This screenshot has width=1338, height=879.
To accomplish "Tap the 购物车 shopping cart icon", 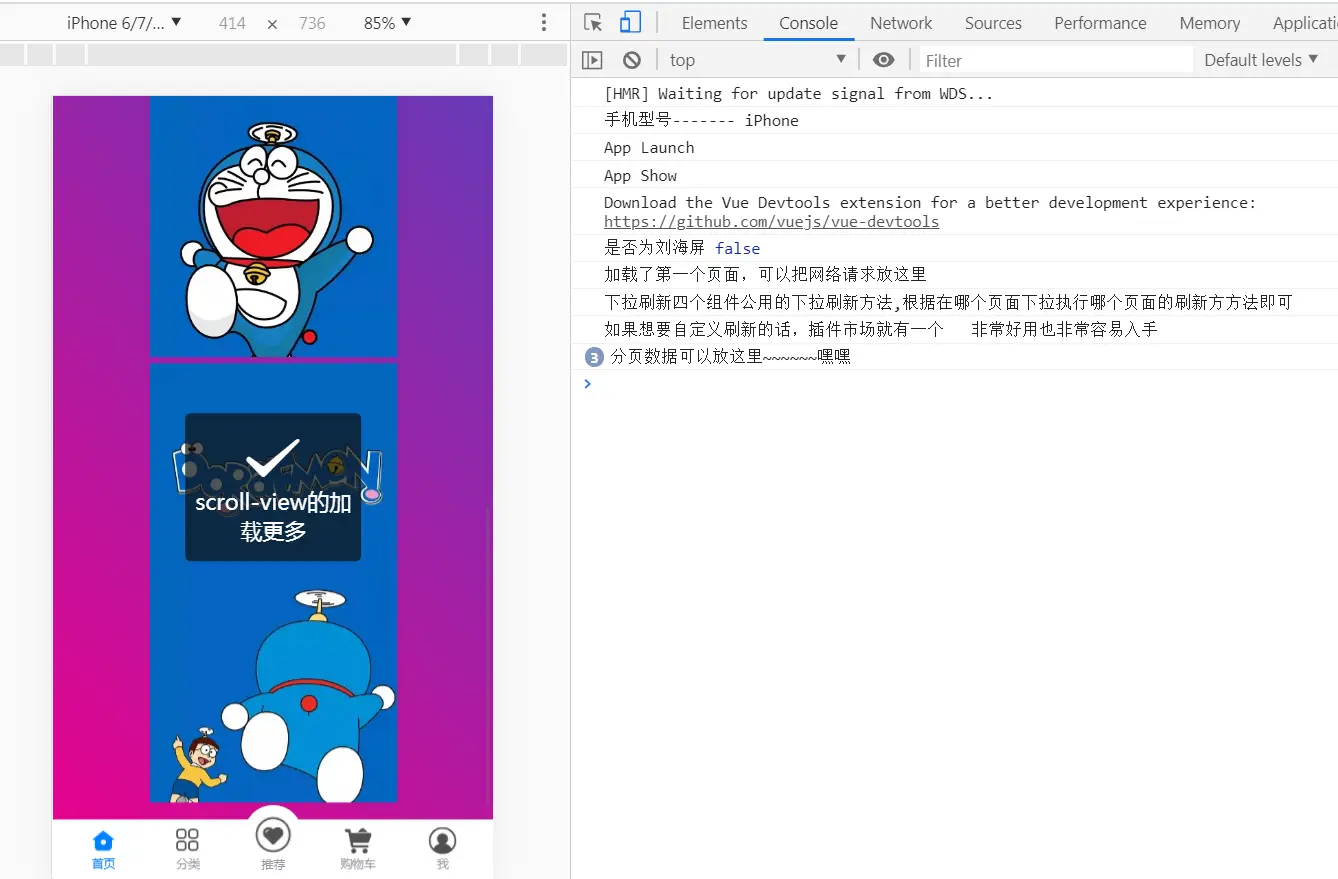I will point(357,840).
